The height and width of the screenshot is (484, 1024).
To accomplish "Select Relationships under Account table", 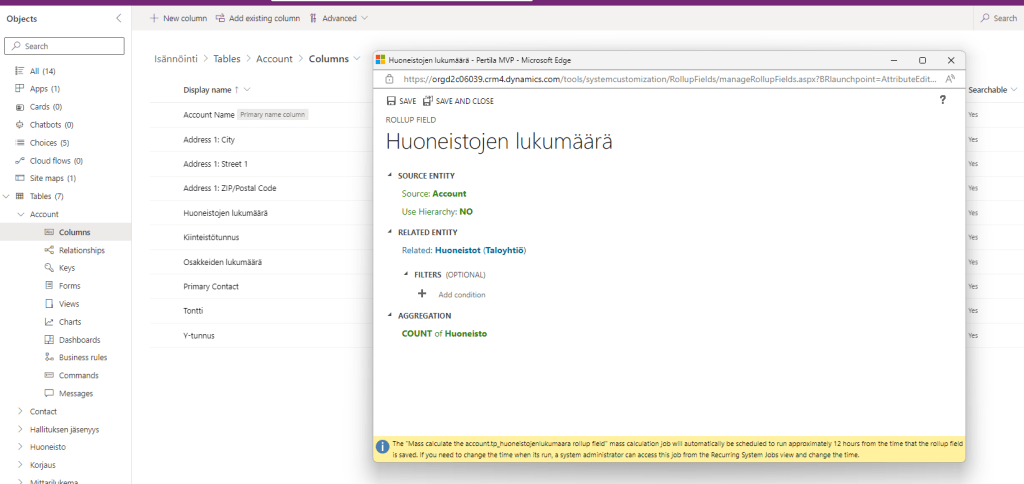I will click(81, 250).
